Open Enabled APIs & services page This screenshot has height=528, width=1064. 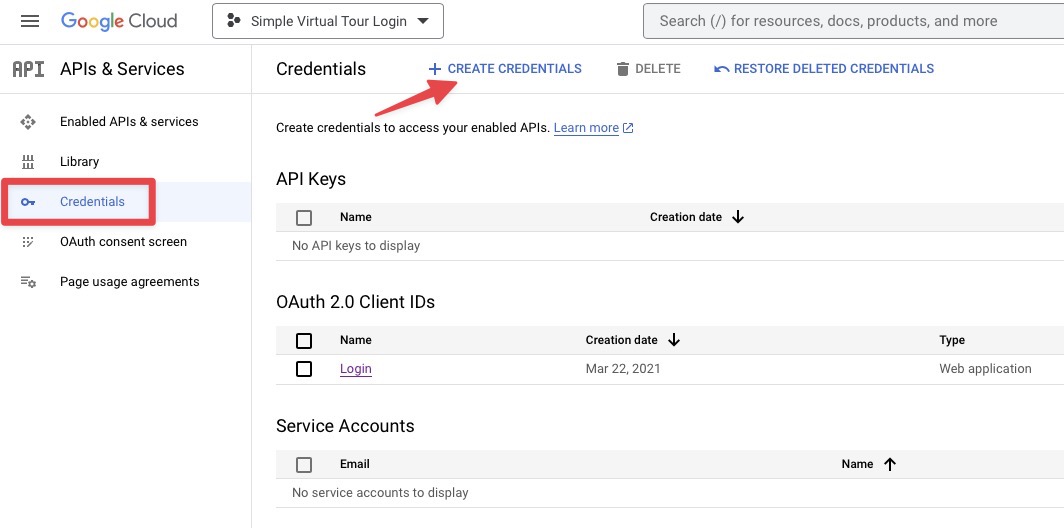pos(129,122)
